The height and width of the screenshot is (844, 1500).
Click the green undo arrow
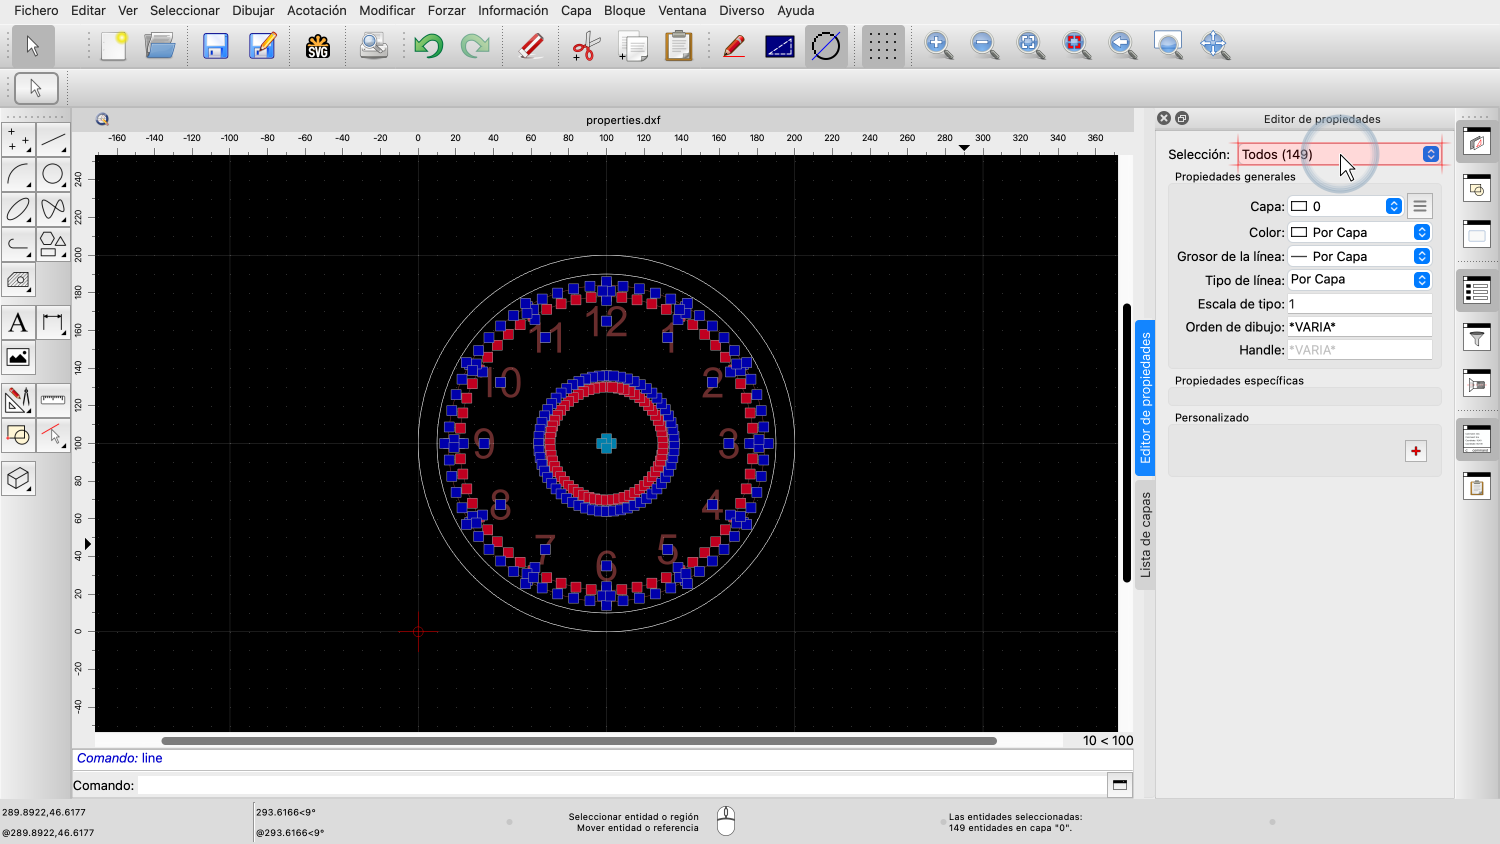pos(429,46)
